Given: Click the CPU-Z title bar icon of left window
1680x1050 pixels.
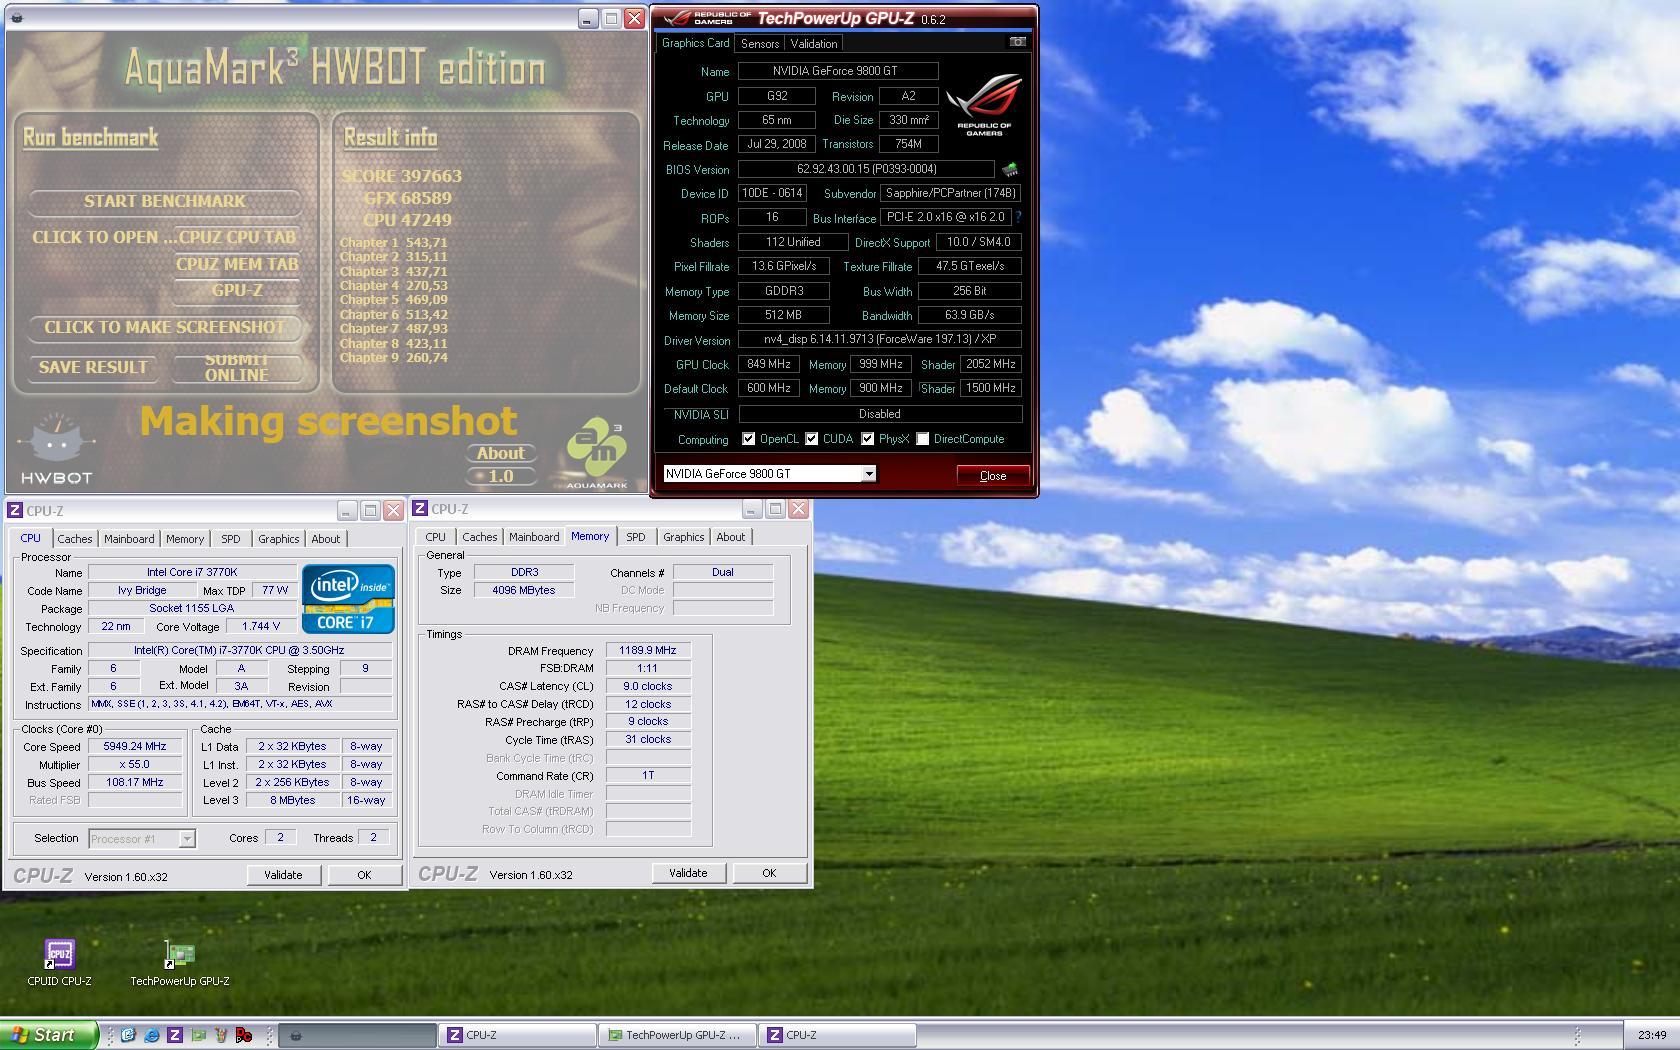Looking at the screenshot, I should click(15, 510).
